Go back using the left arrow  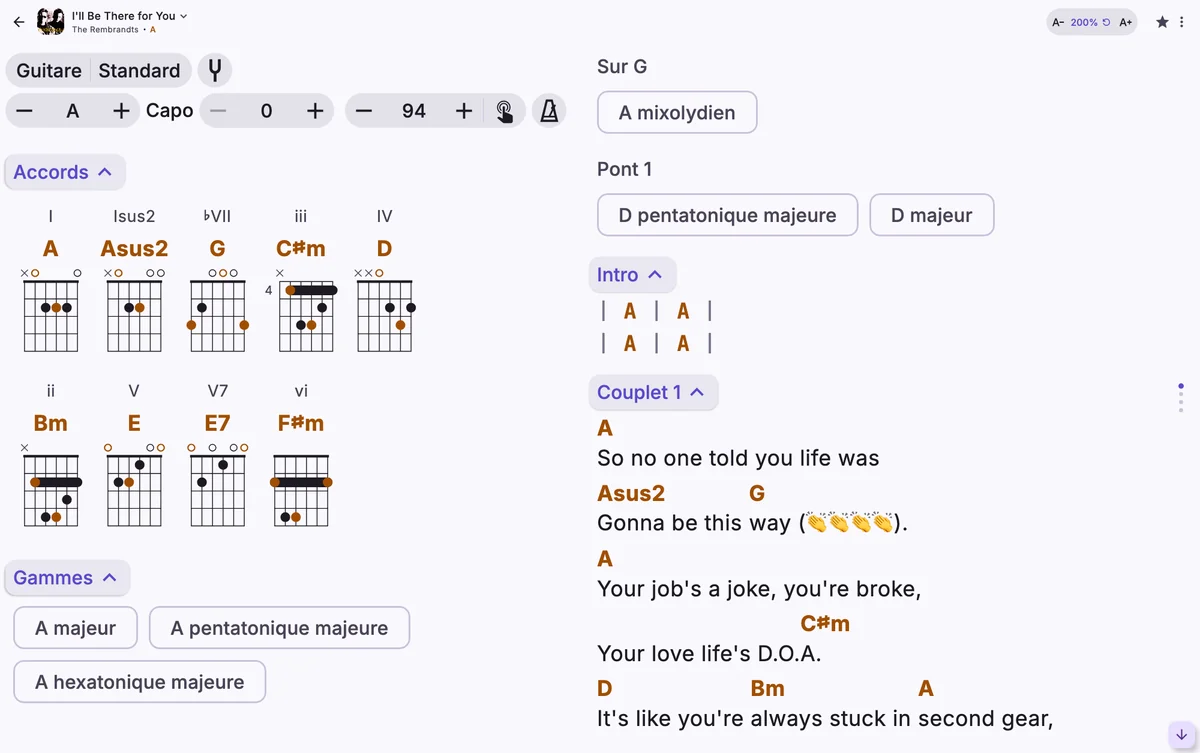point(19,21)
